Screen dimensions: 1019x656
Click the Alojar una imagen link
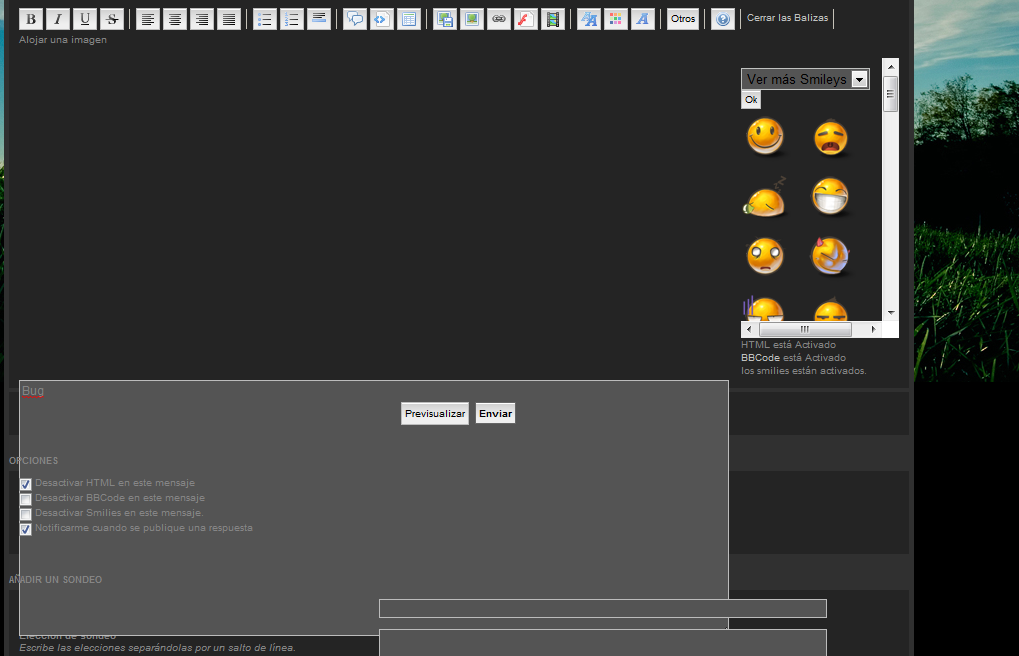(x=62, y=40)
